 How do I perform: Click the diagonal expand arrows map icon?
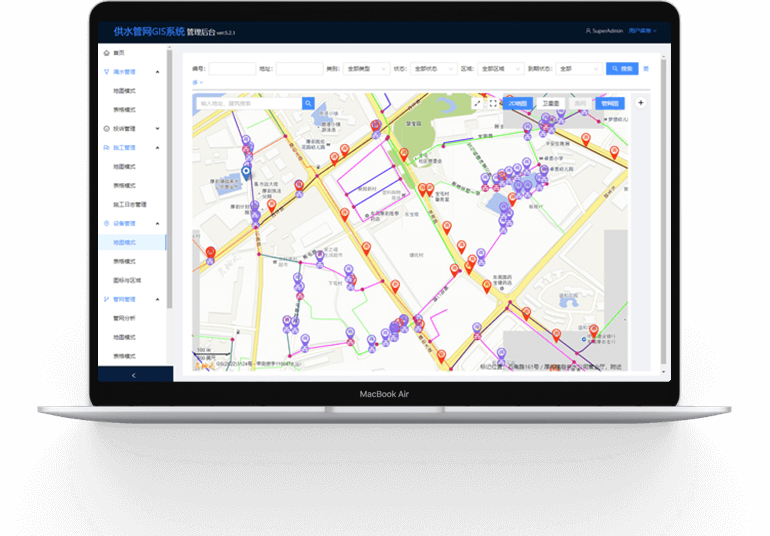click(477, 103)
